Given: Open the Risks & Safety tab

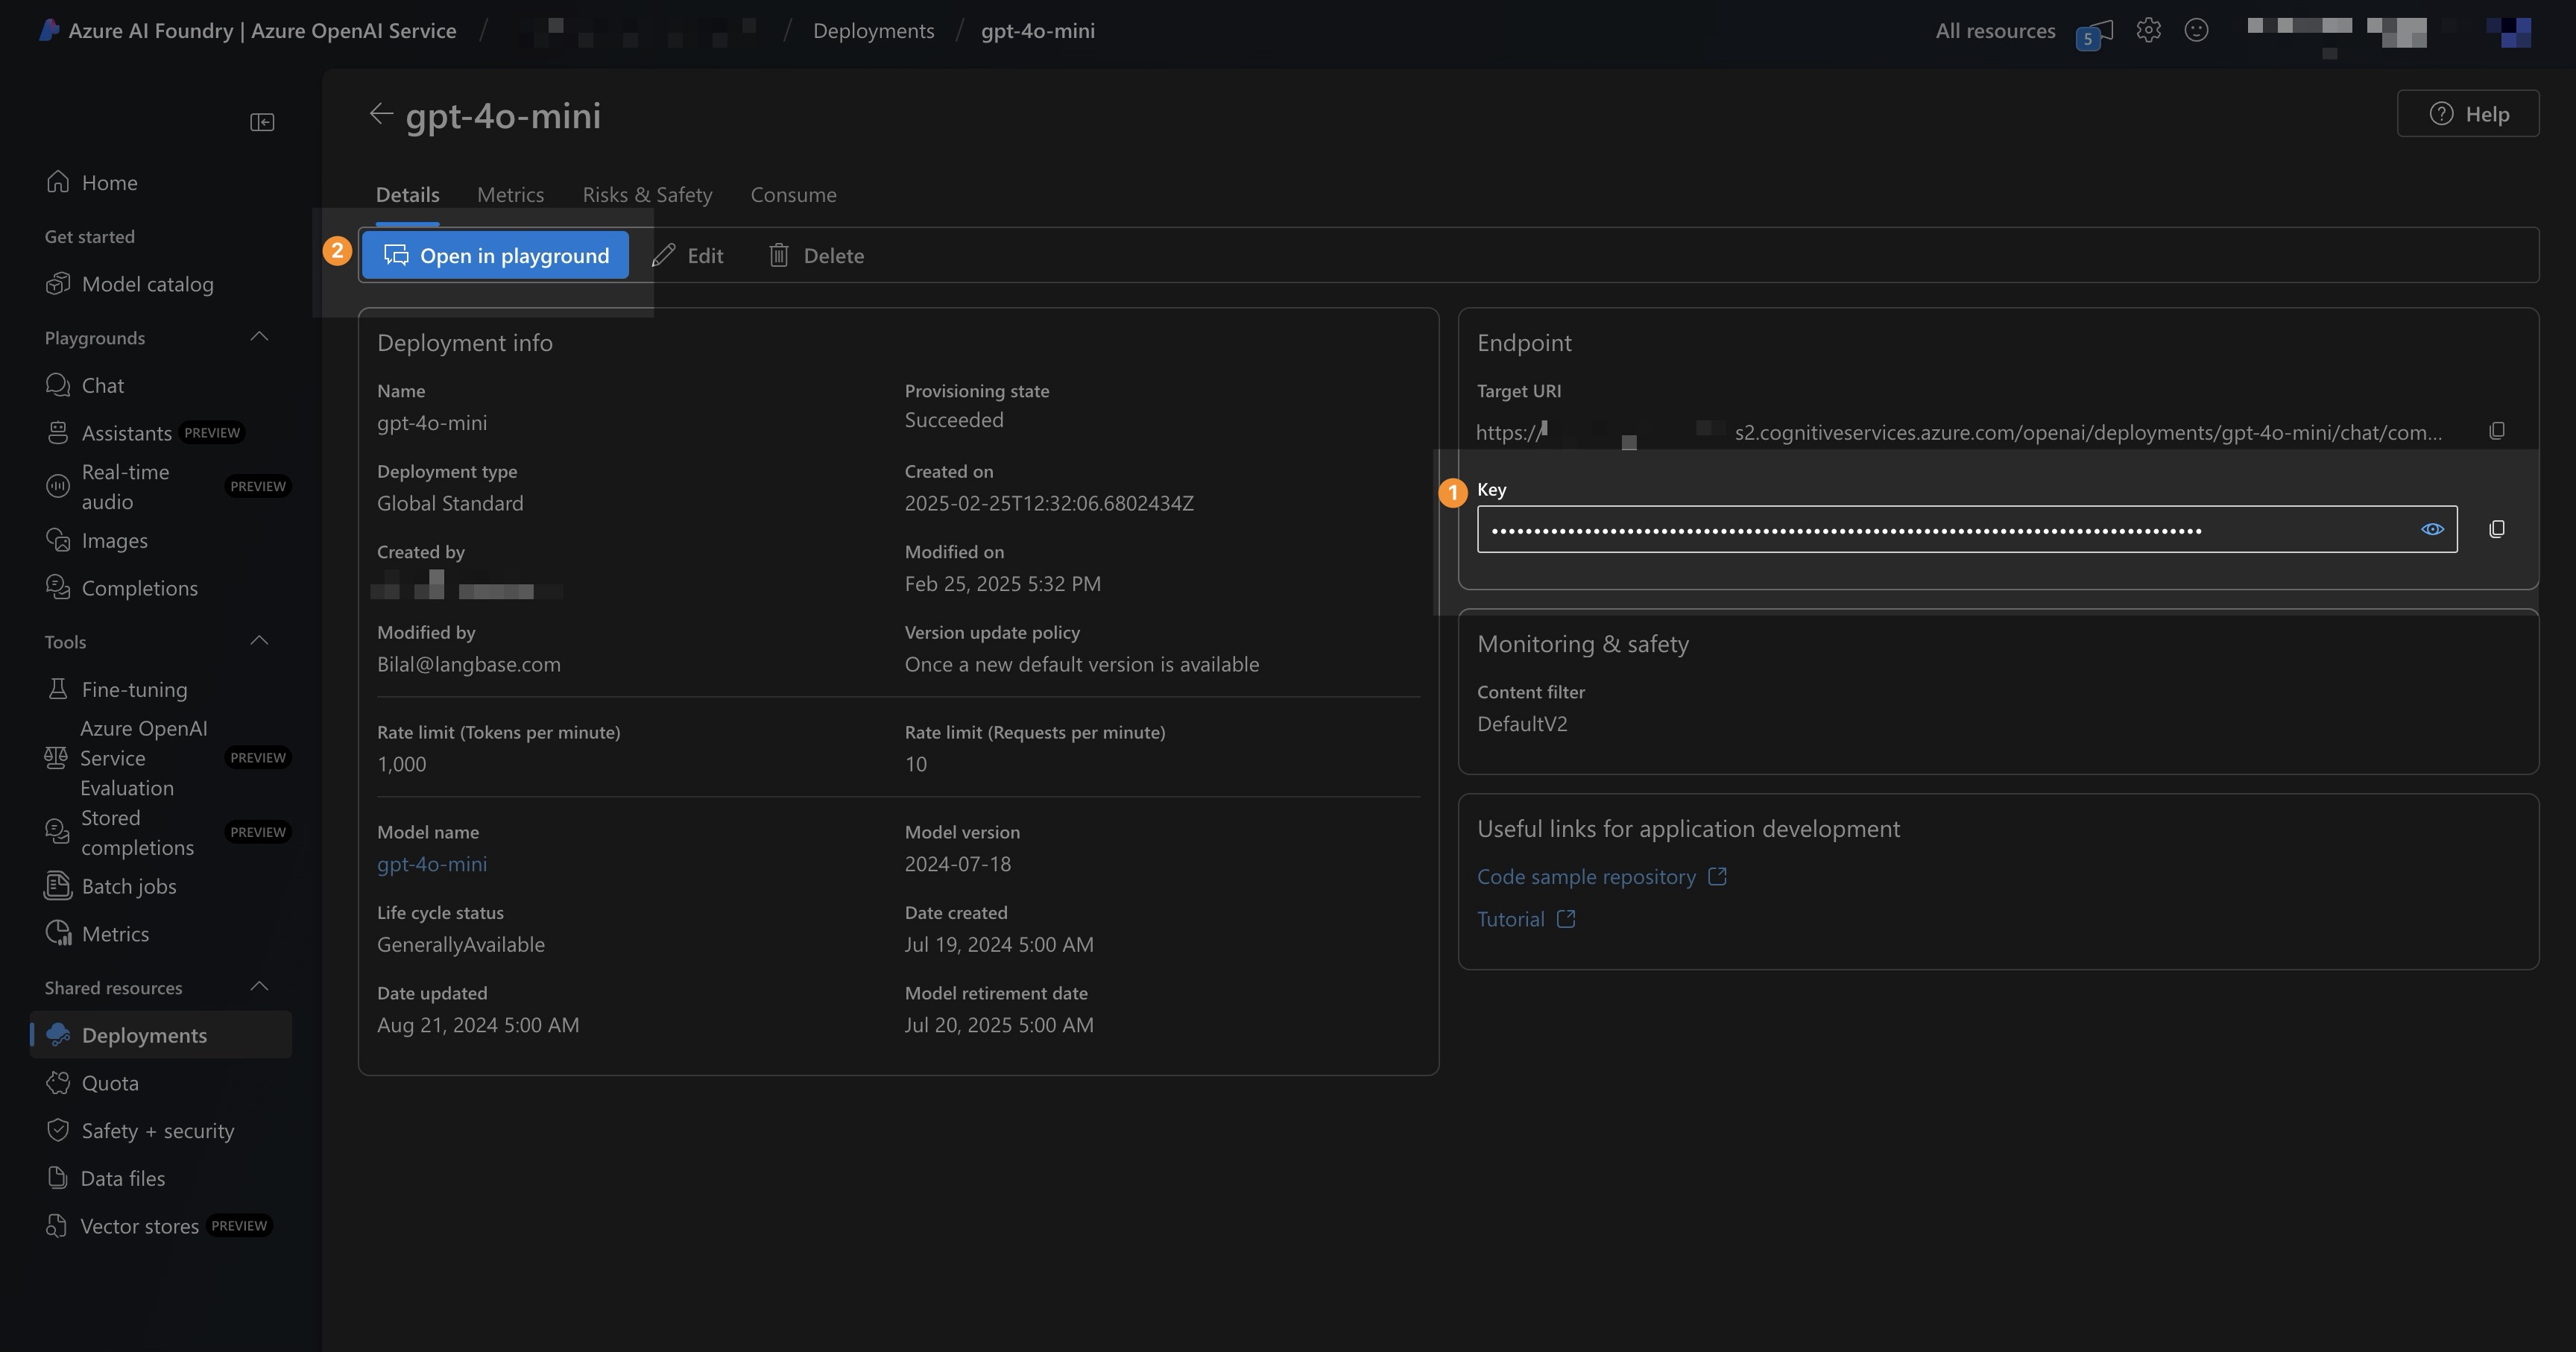Looking at the screenshot, I should (x=647, y=195).
